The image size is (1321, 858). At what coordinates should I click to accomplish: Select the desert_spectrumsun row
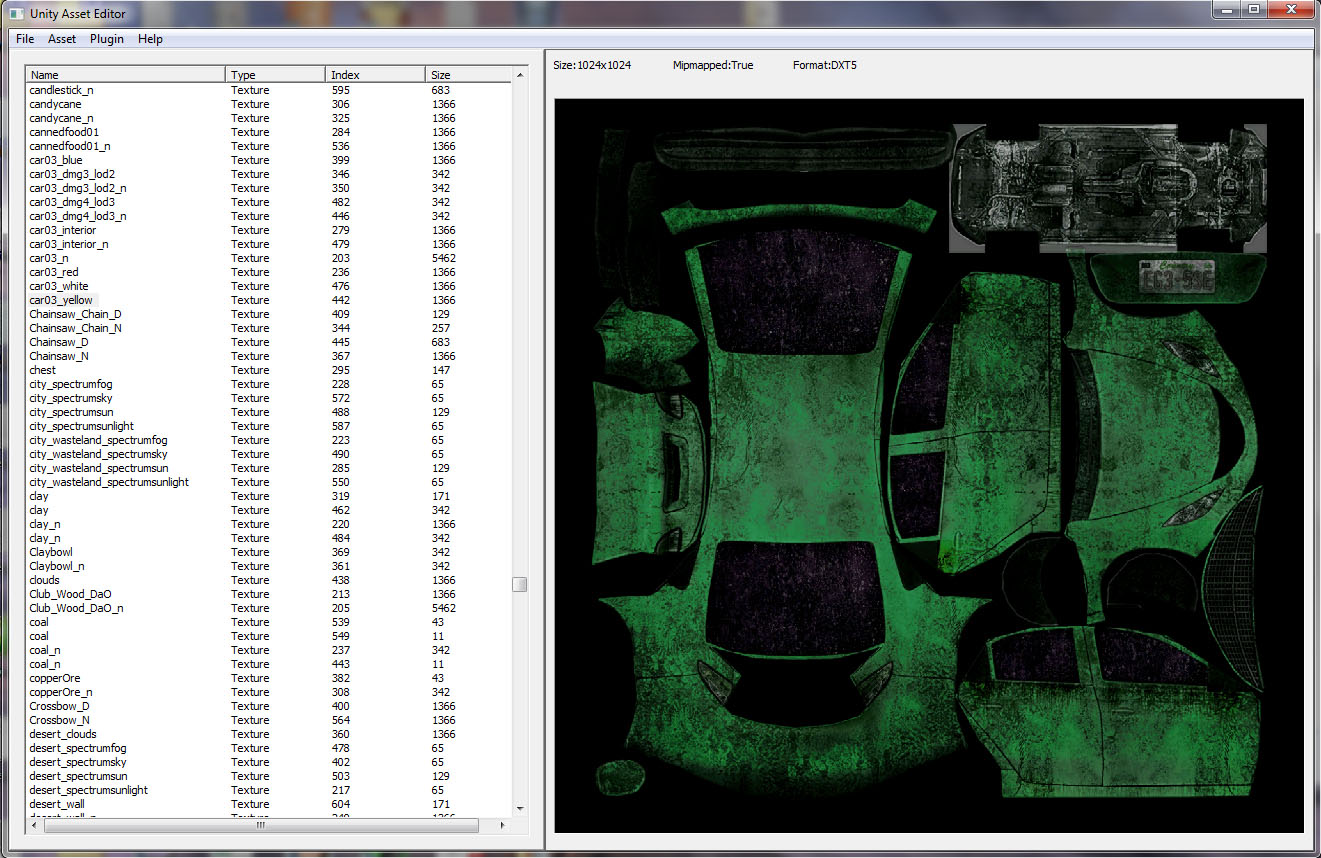tap(268, 776)
